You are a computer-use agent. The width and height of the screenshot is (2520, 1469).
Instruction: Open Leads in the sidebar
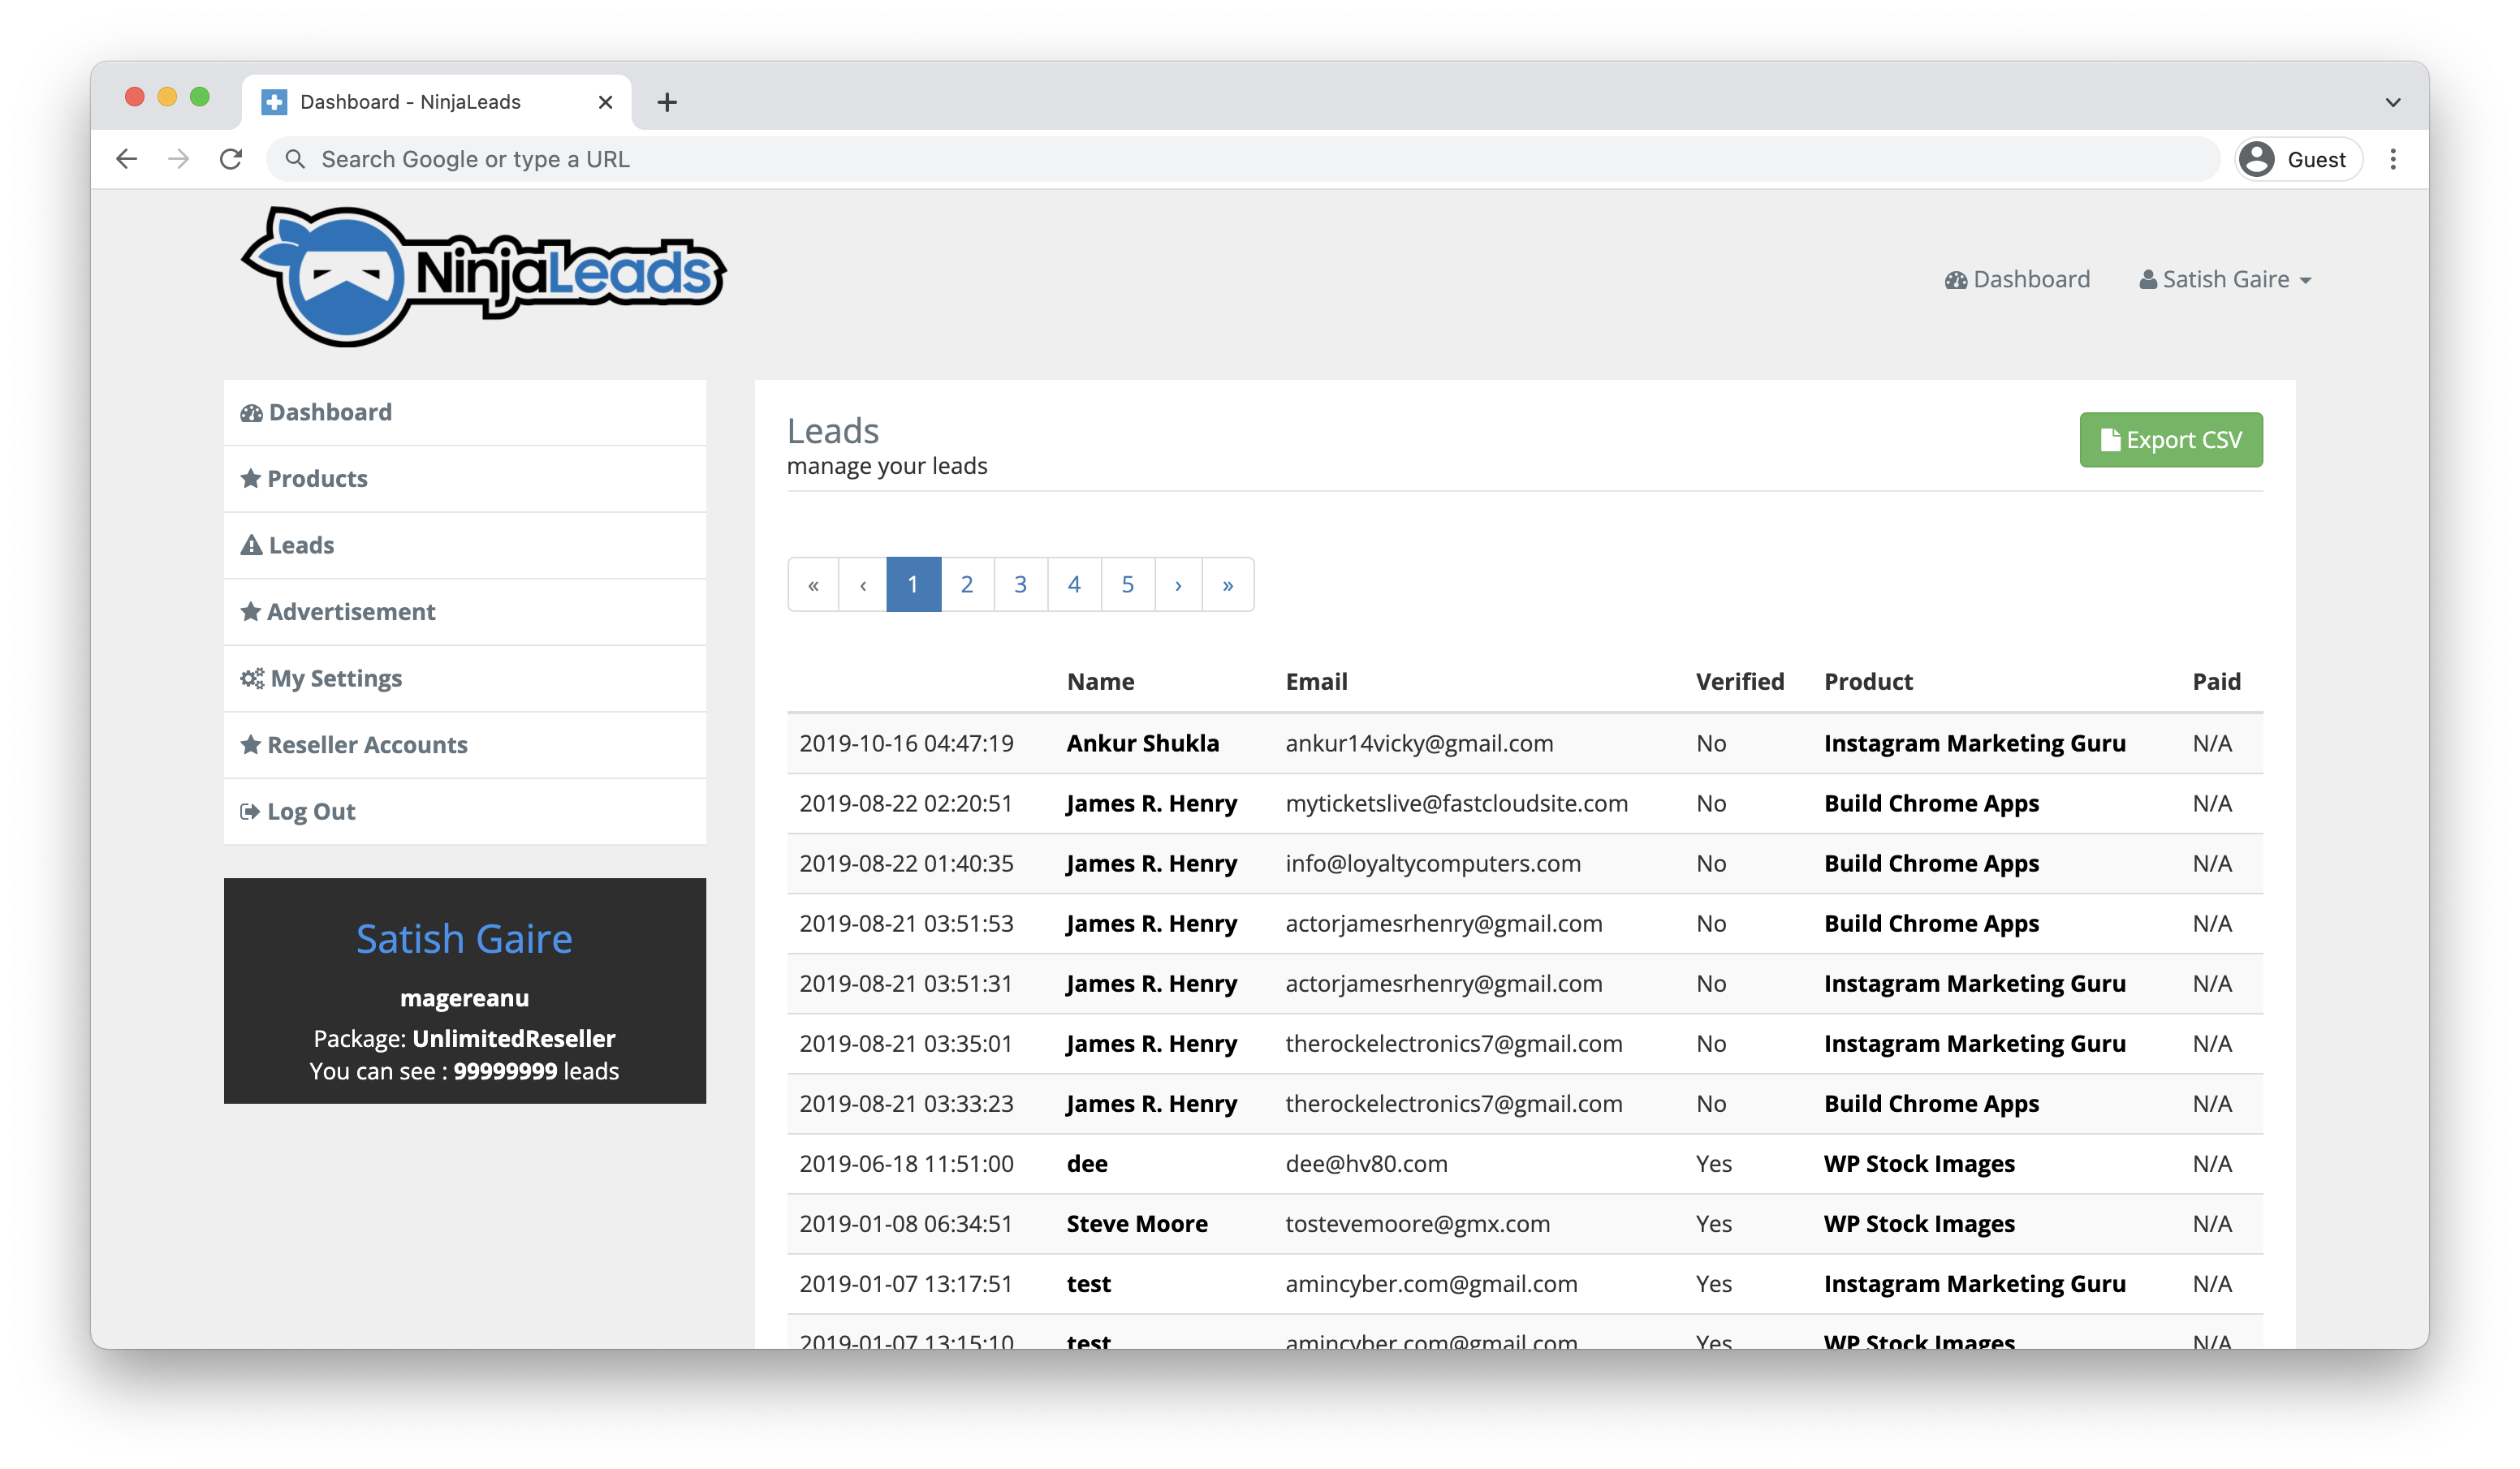click(465, 545)
